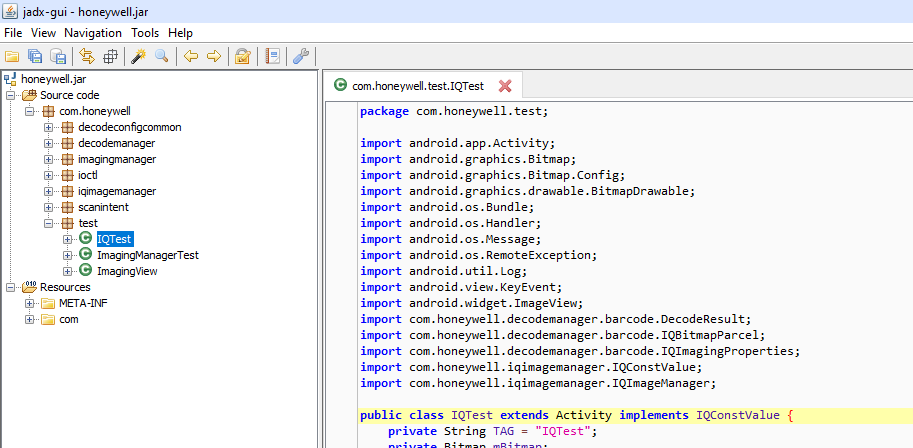The width and height of the screenshot is (913, 448).
Task: Open the View menu
Action: click(43, 33)
